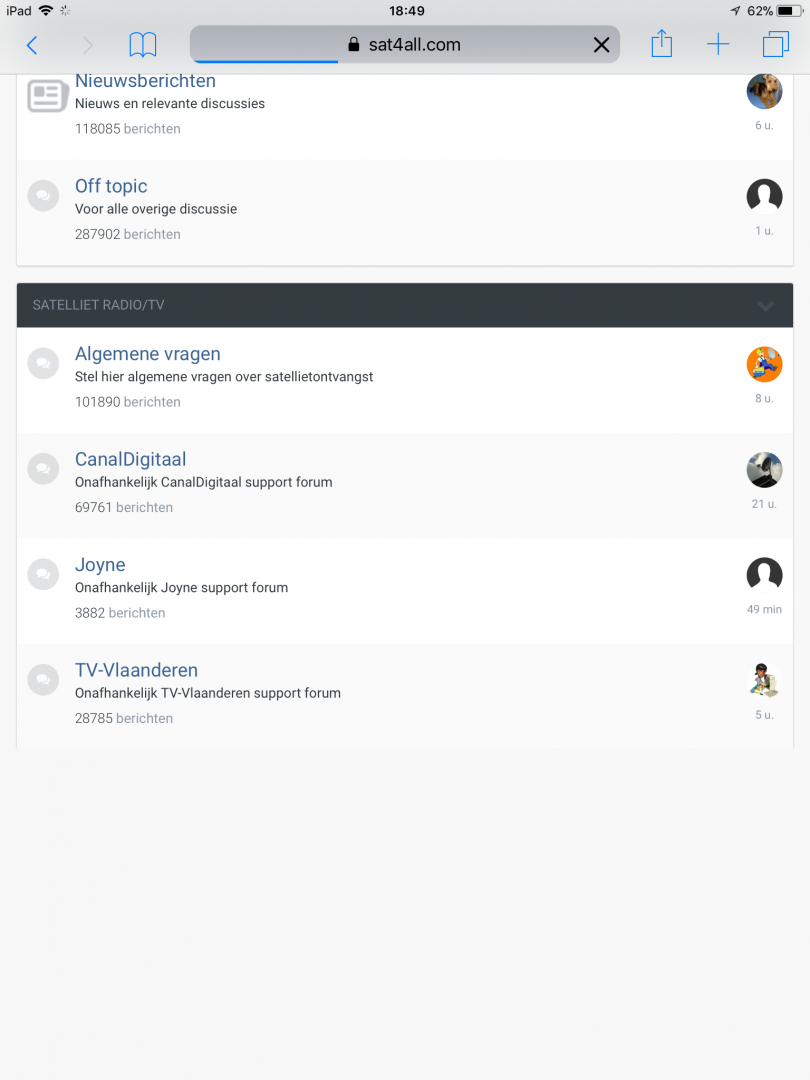Click the Algemene vragen speech bubble icon
810x1080 pixels.
coord(43,364)
